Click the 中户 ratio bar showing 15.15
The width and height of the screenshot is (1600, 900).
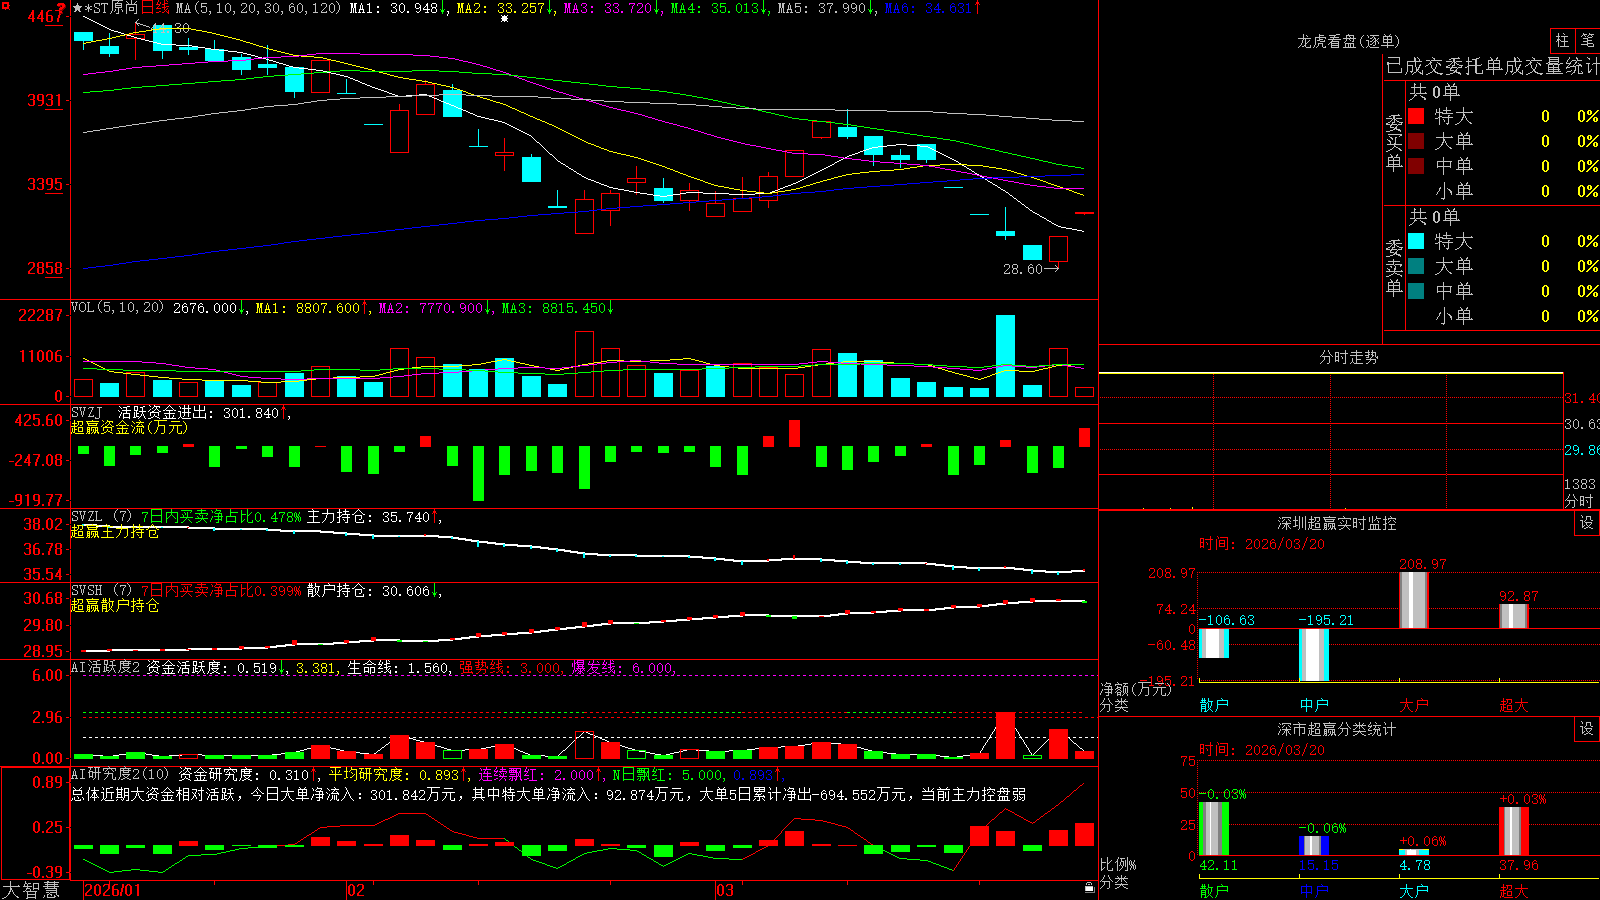(x=1314, y=846)
